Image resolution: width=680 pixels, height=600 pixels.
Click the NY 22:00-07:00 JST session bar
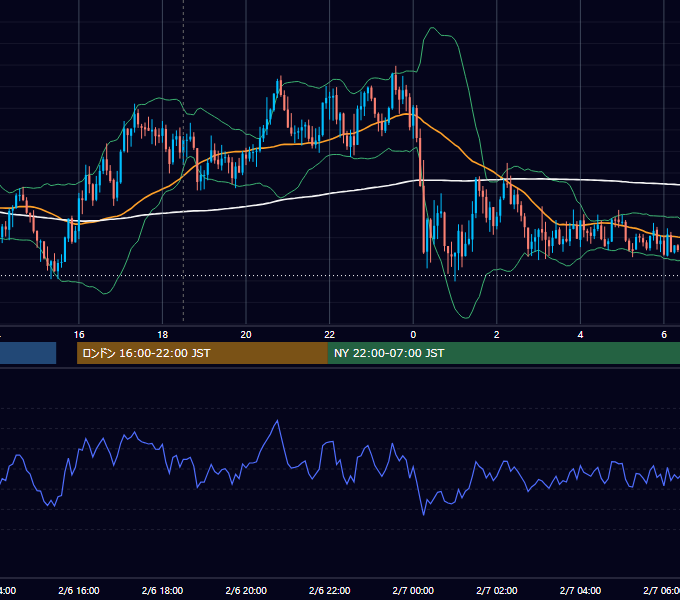coord(503,353)
